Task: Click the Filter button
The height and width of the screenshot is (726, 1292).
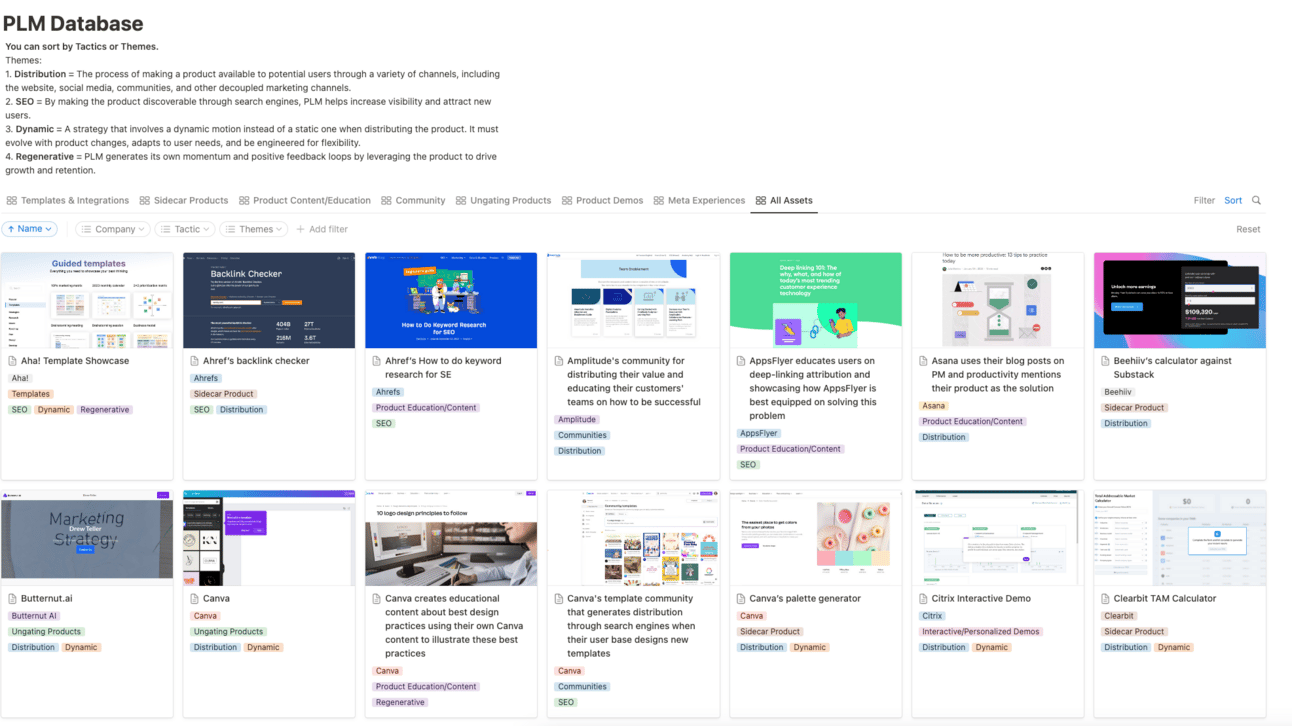Action: (1204, 200)
